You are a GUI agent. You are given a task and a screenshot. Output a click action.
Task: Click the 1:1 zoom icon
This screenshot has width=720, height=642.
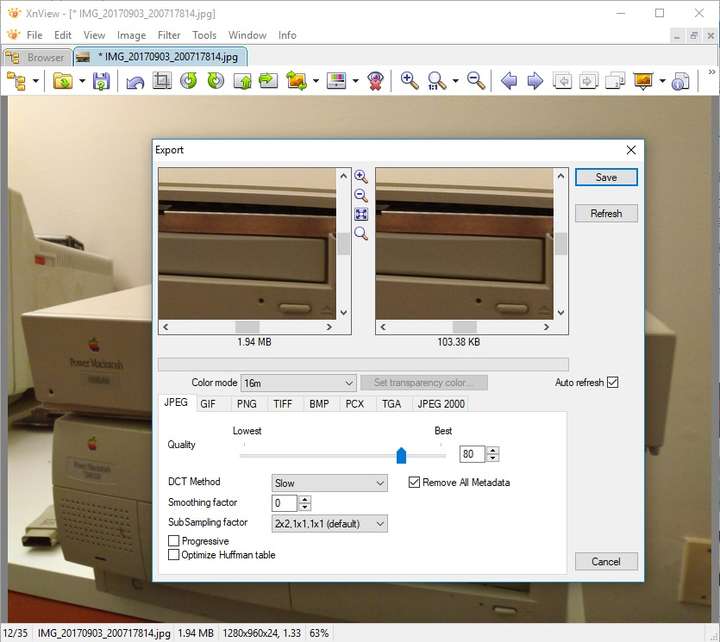(x=436, y=81)
